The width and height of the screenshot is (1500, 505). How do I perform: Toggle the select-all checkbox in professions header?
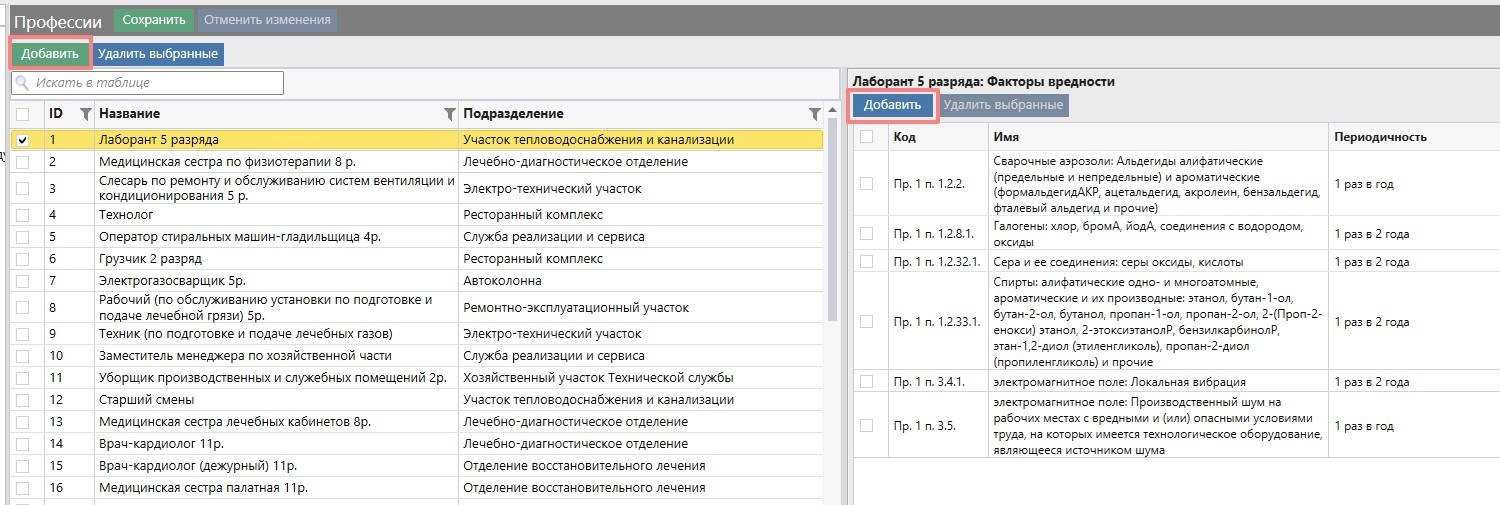(23, 114)
